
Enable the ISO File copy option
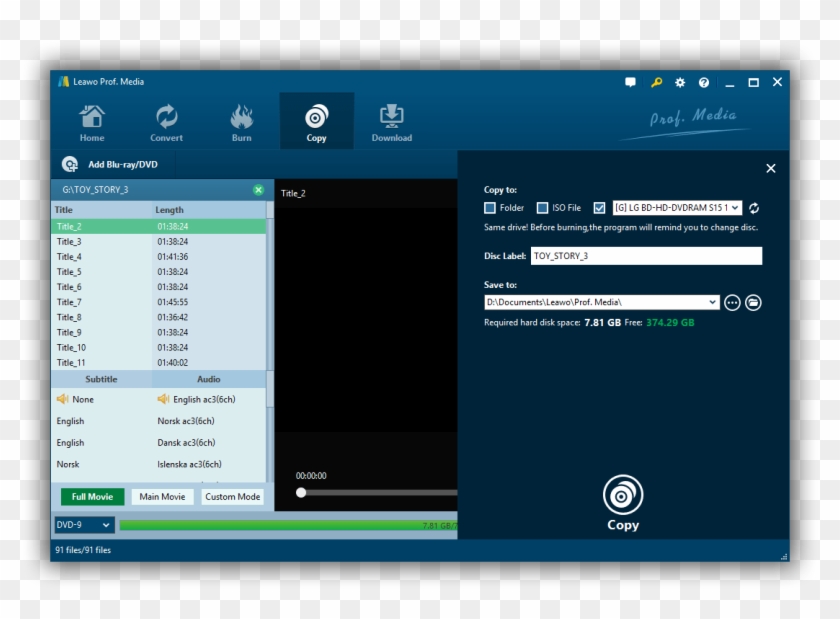click(542, 208)
